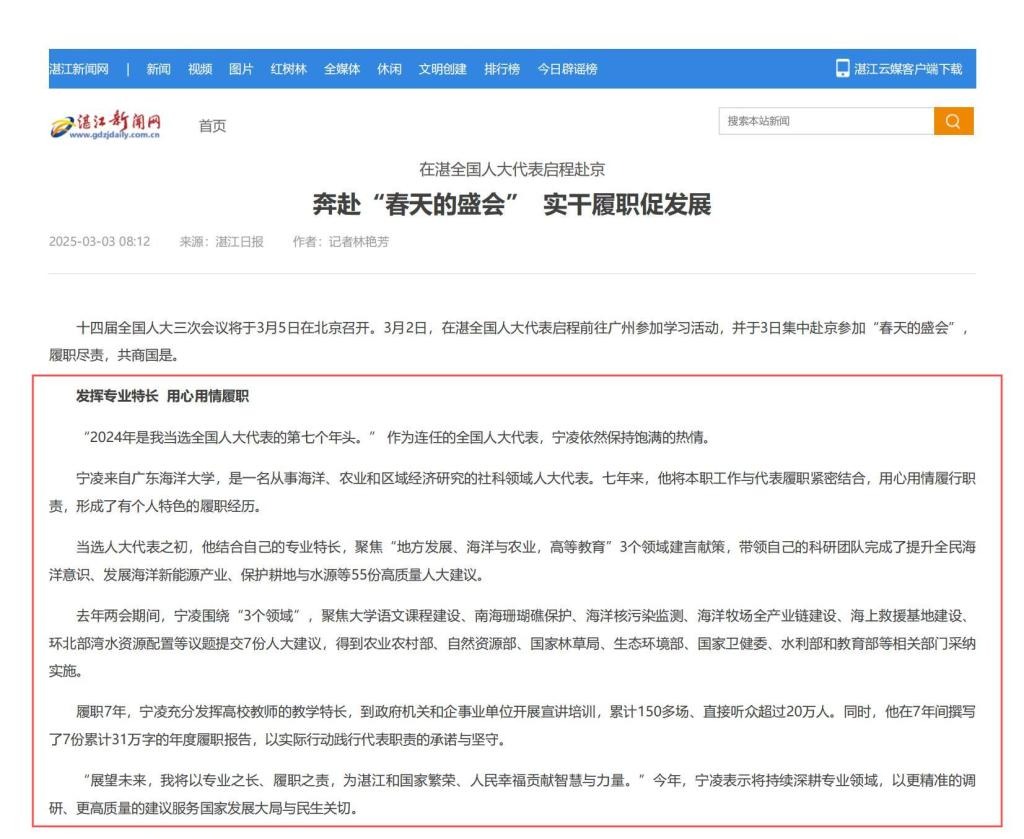Click the mobile phone icon for client download
Screen dimensions: 1024x839
[x=842, y=69]
